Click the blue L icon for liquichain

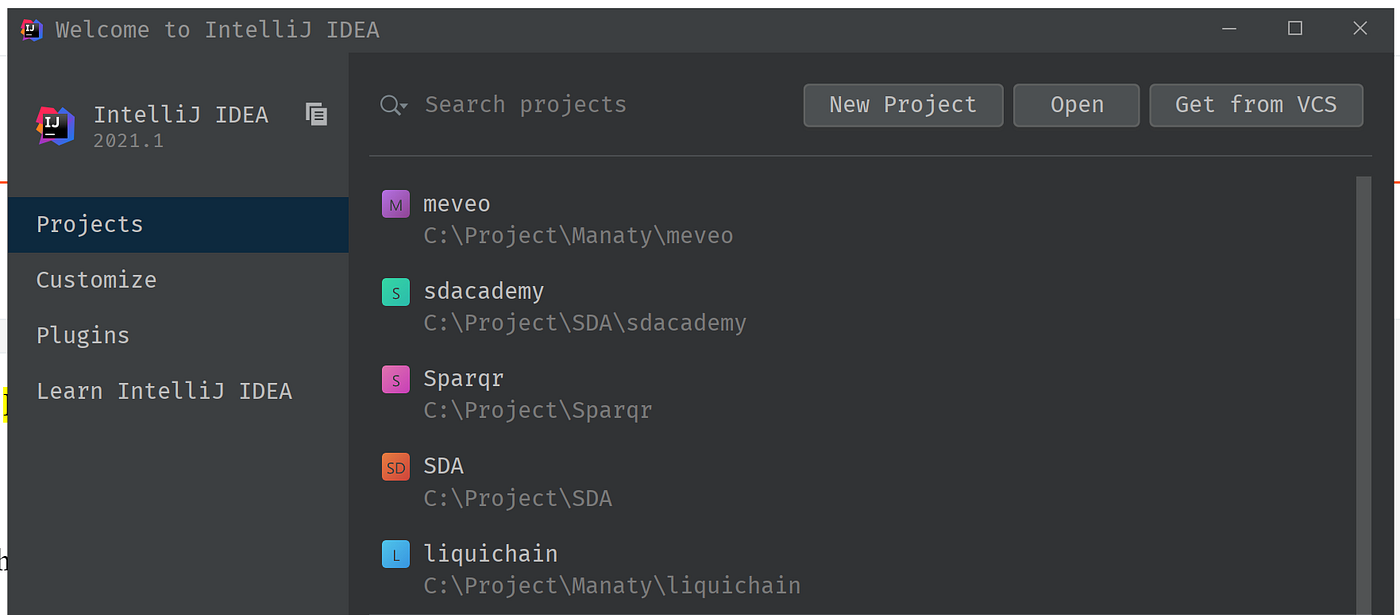396,555
